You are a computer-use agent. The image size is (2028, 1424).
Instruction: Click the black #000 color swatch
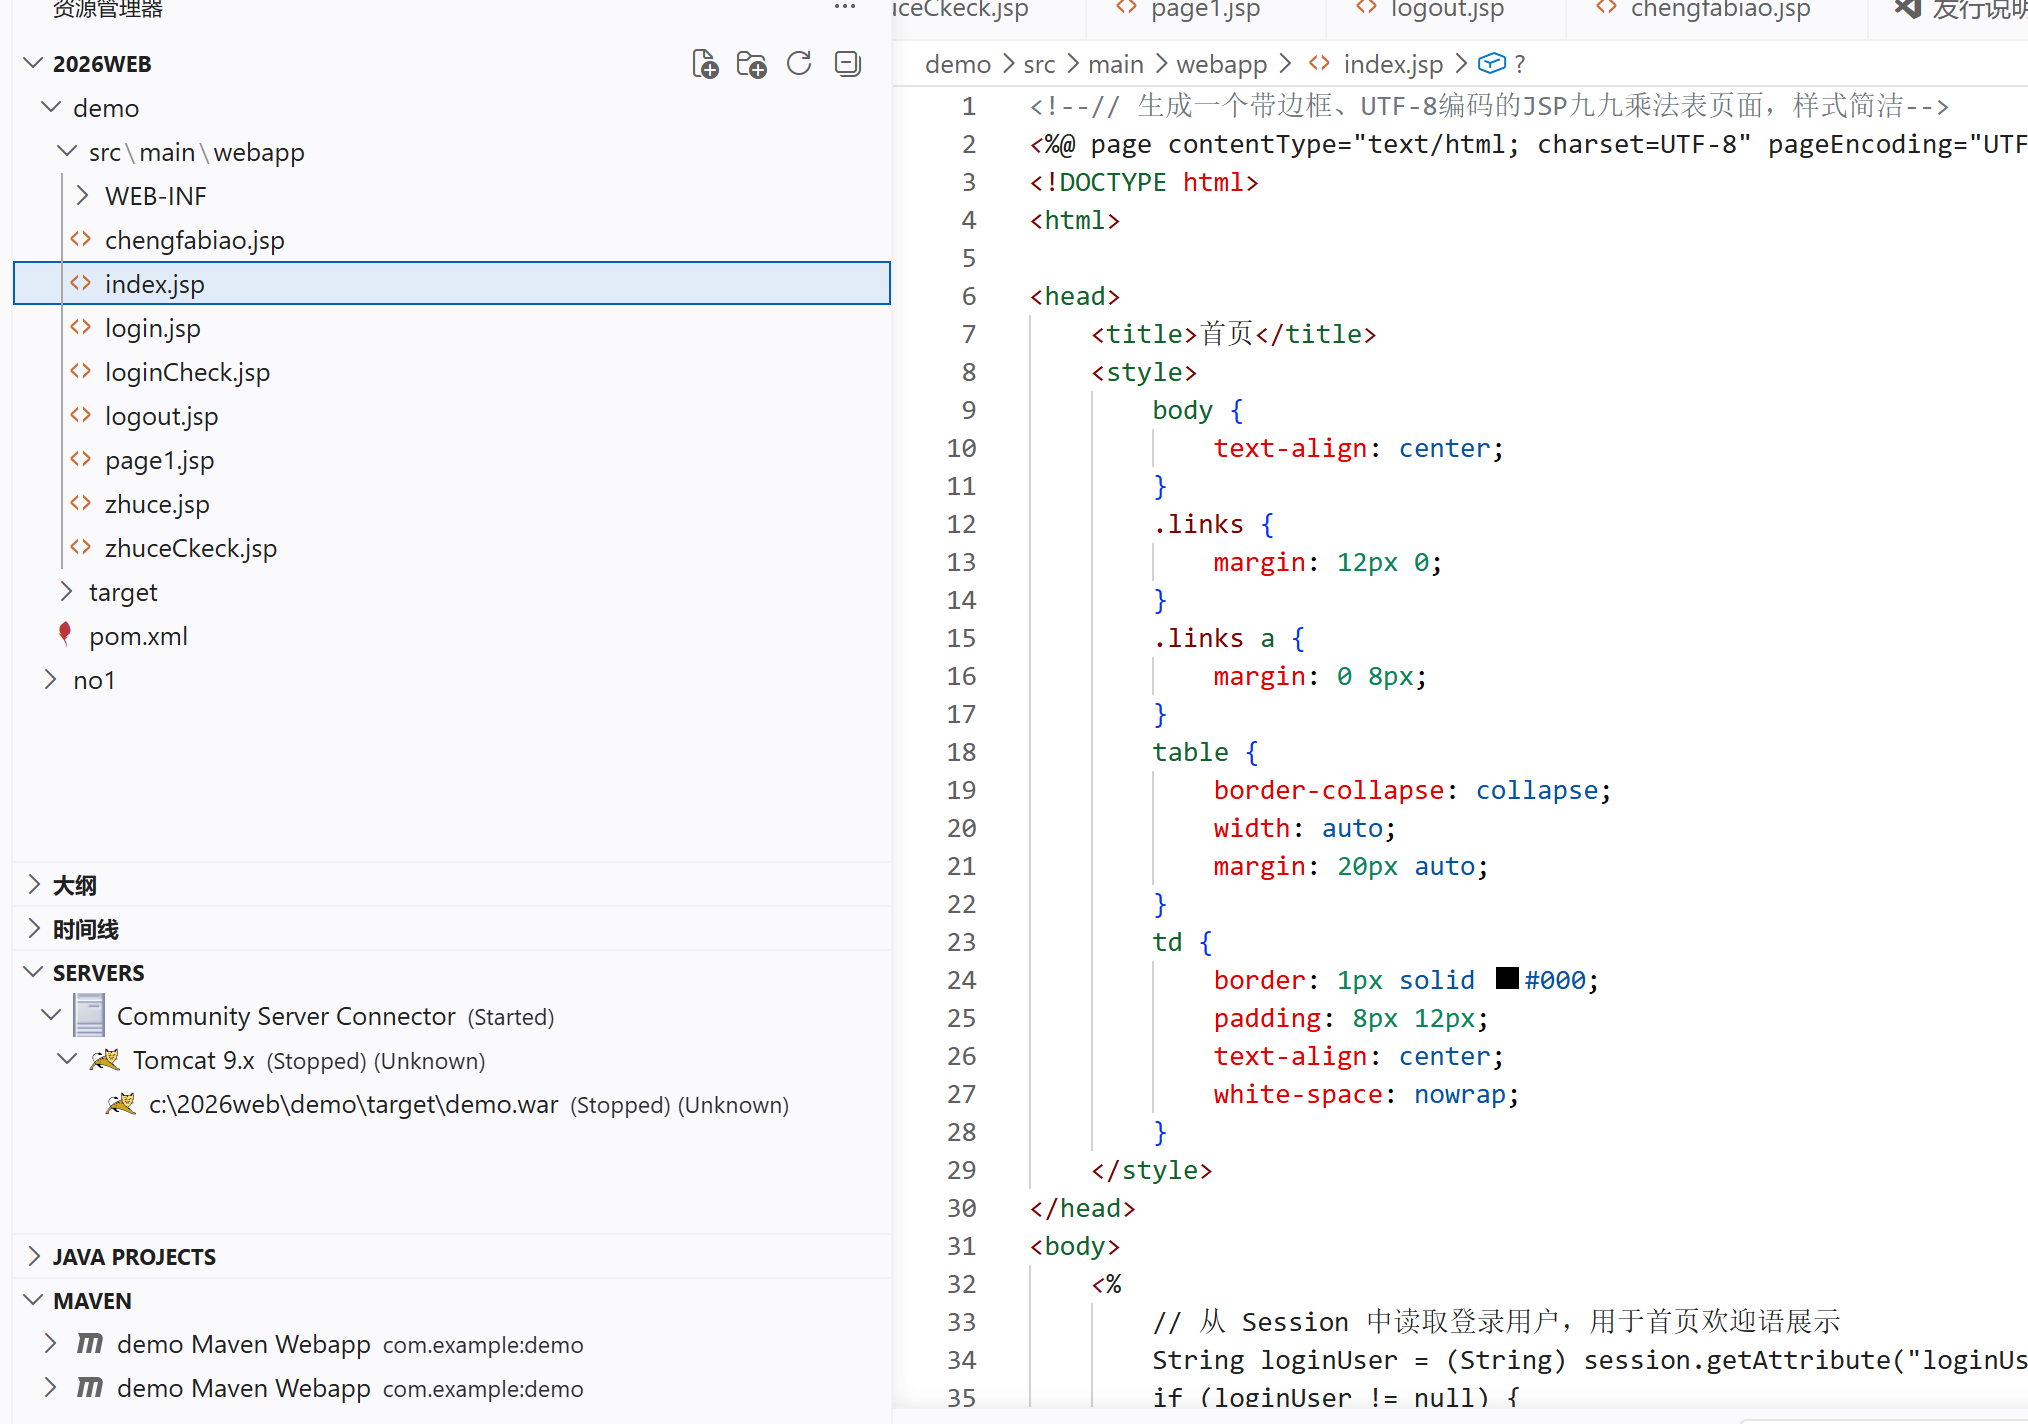click(x=1507, y=978)
